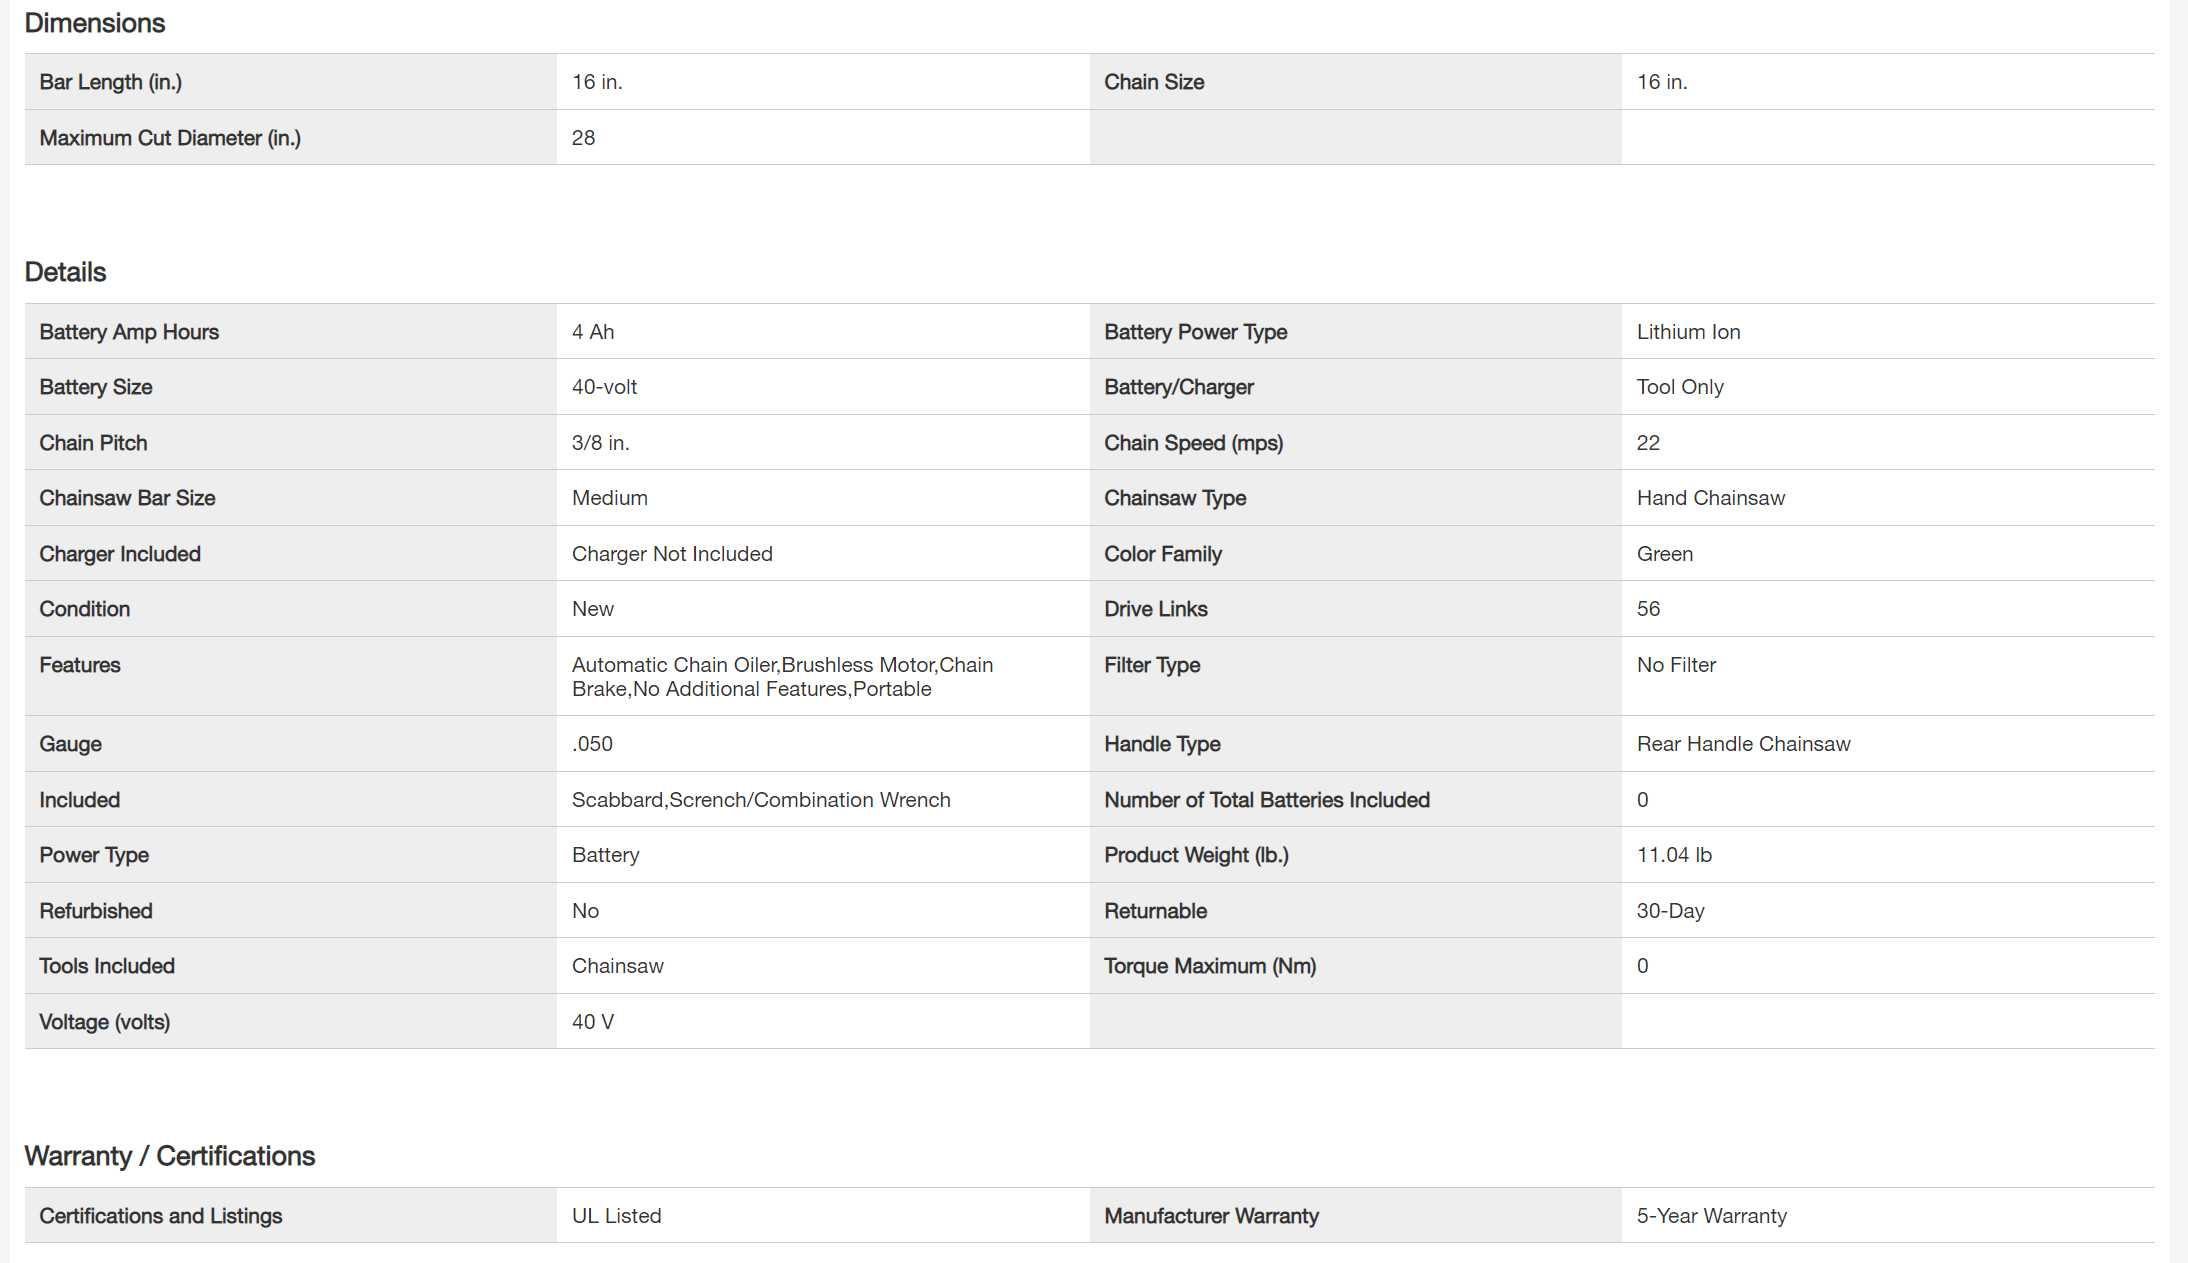Click the Battery Amp Hours label
This screenshot has width=2188, height=1263.
tap(129, 332)
